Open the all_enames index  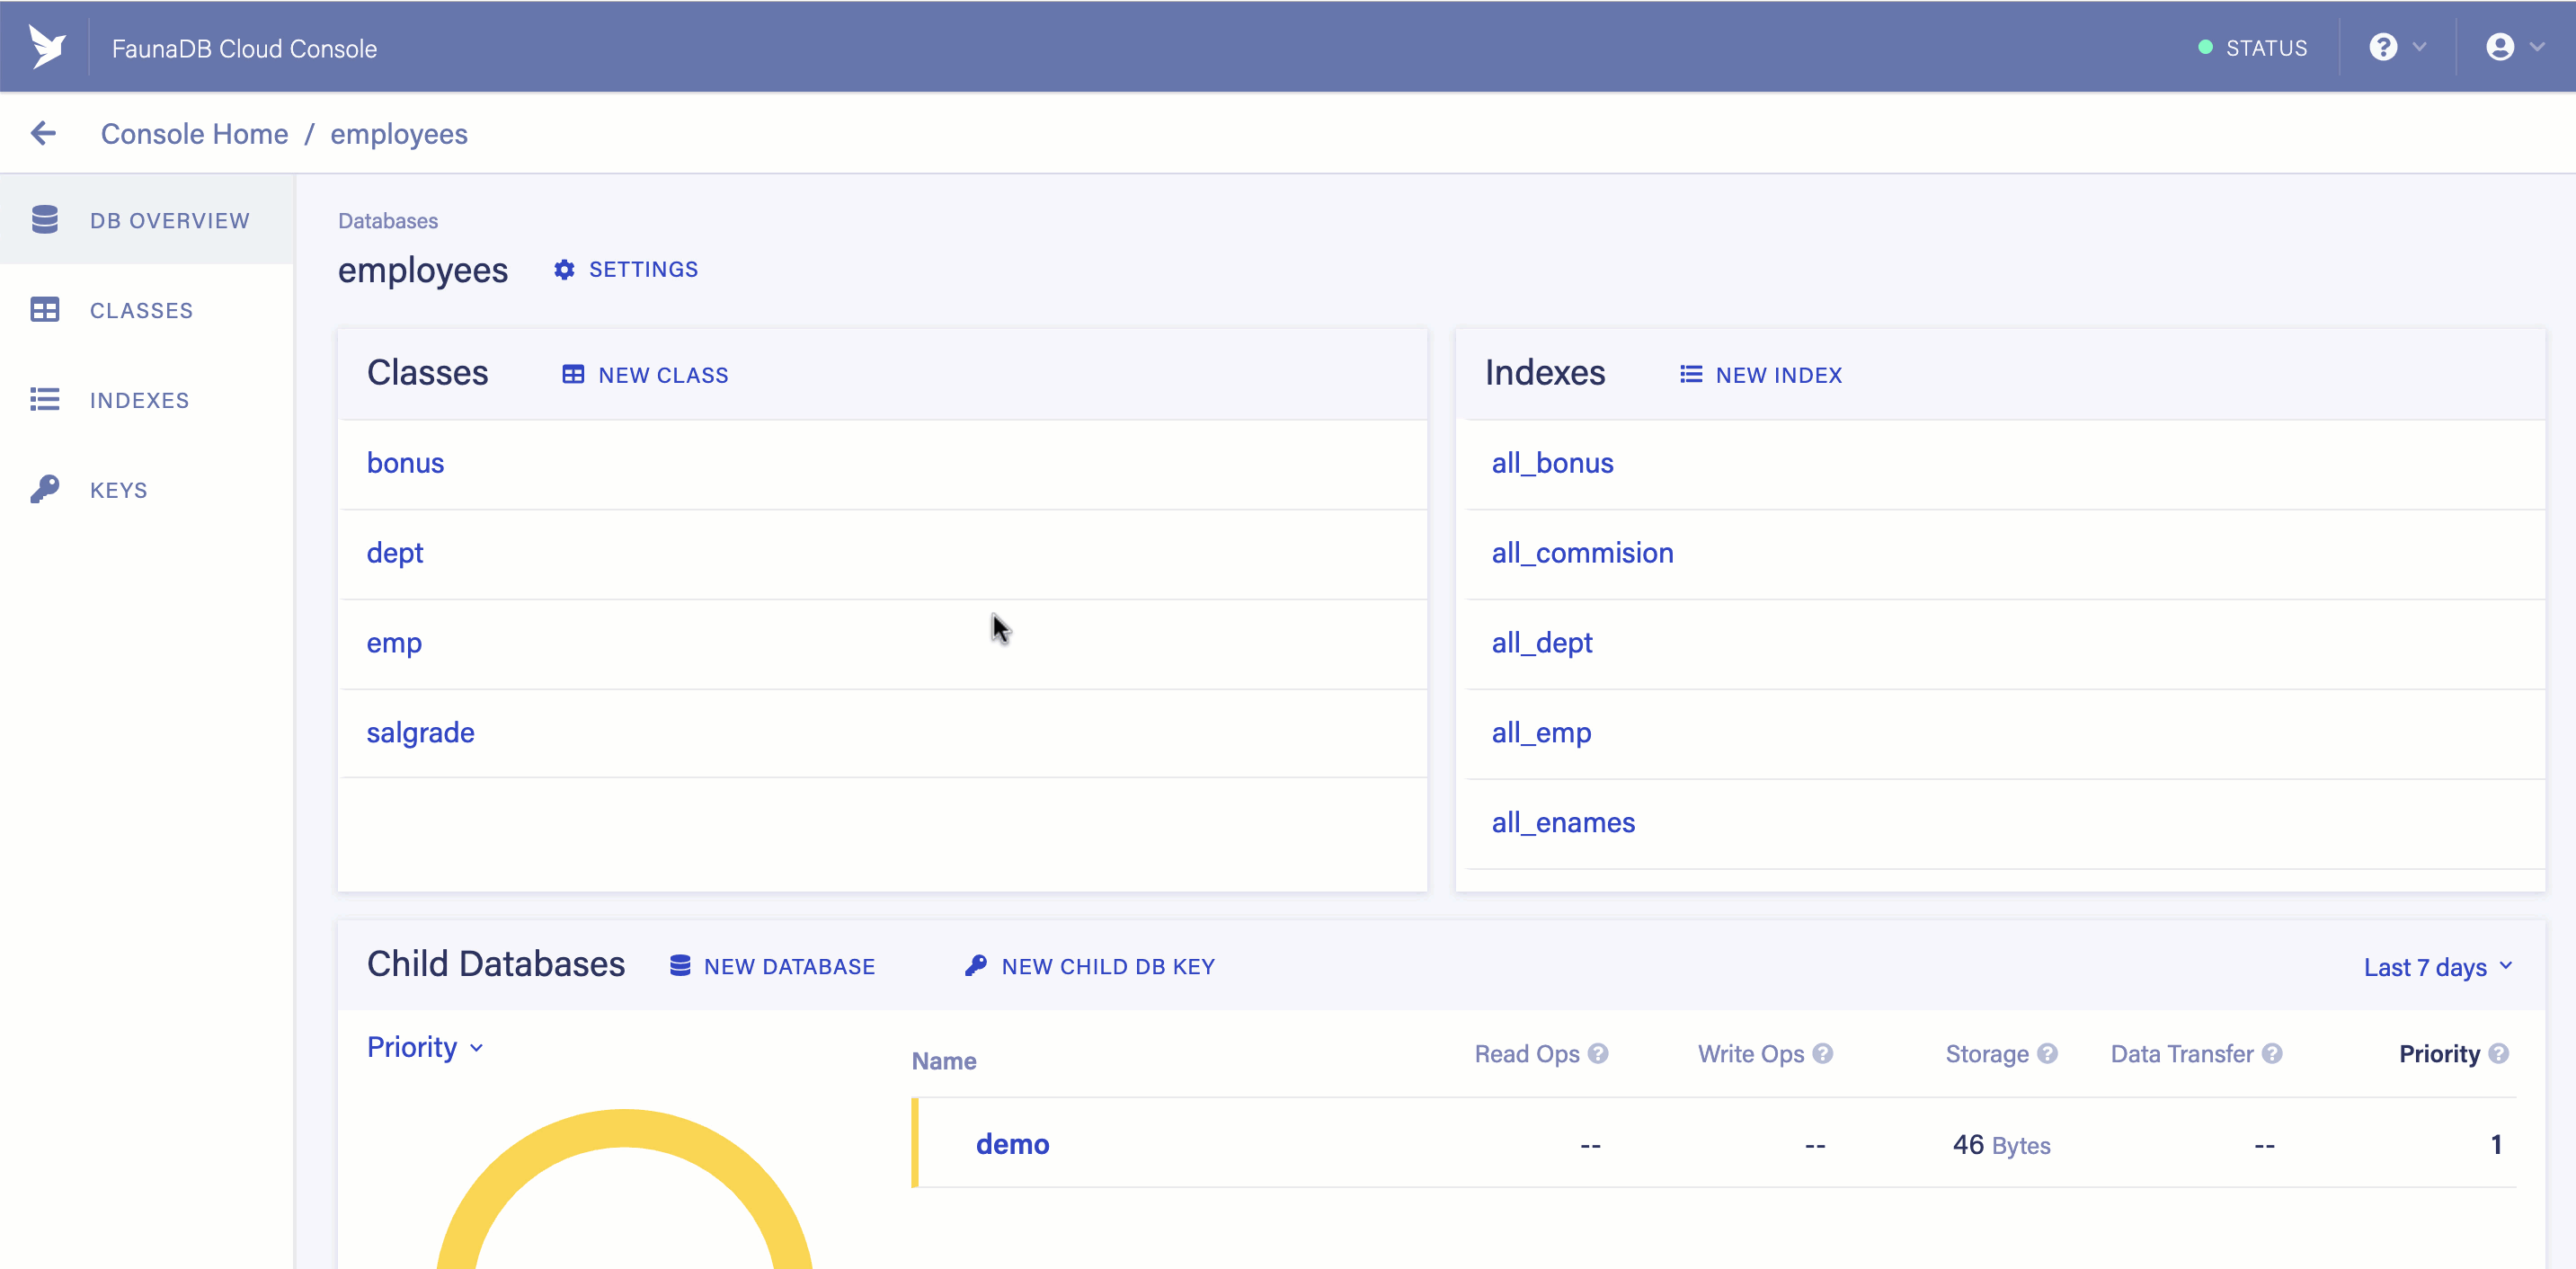pyautogui.click(x=1563, y=823)
